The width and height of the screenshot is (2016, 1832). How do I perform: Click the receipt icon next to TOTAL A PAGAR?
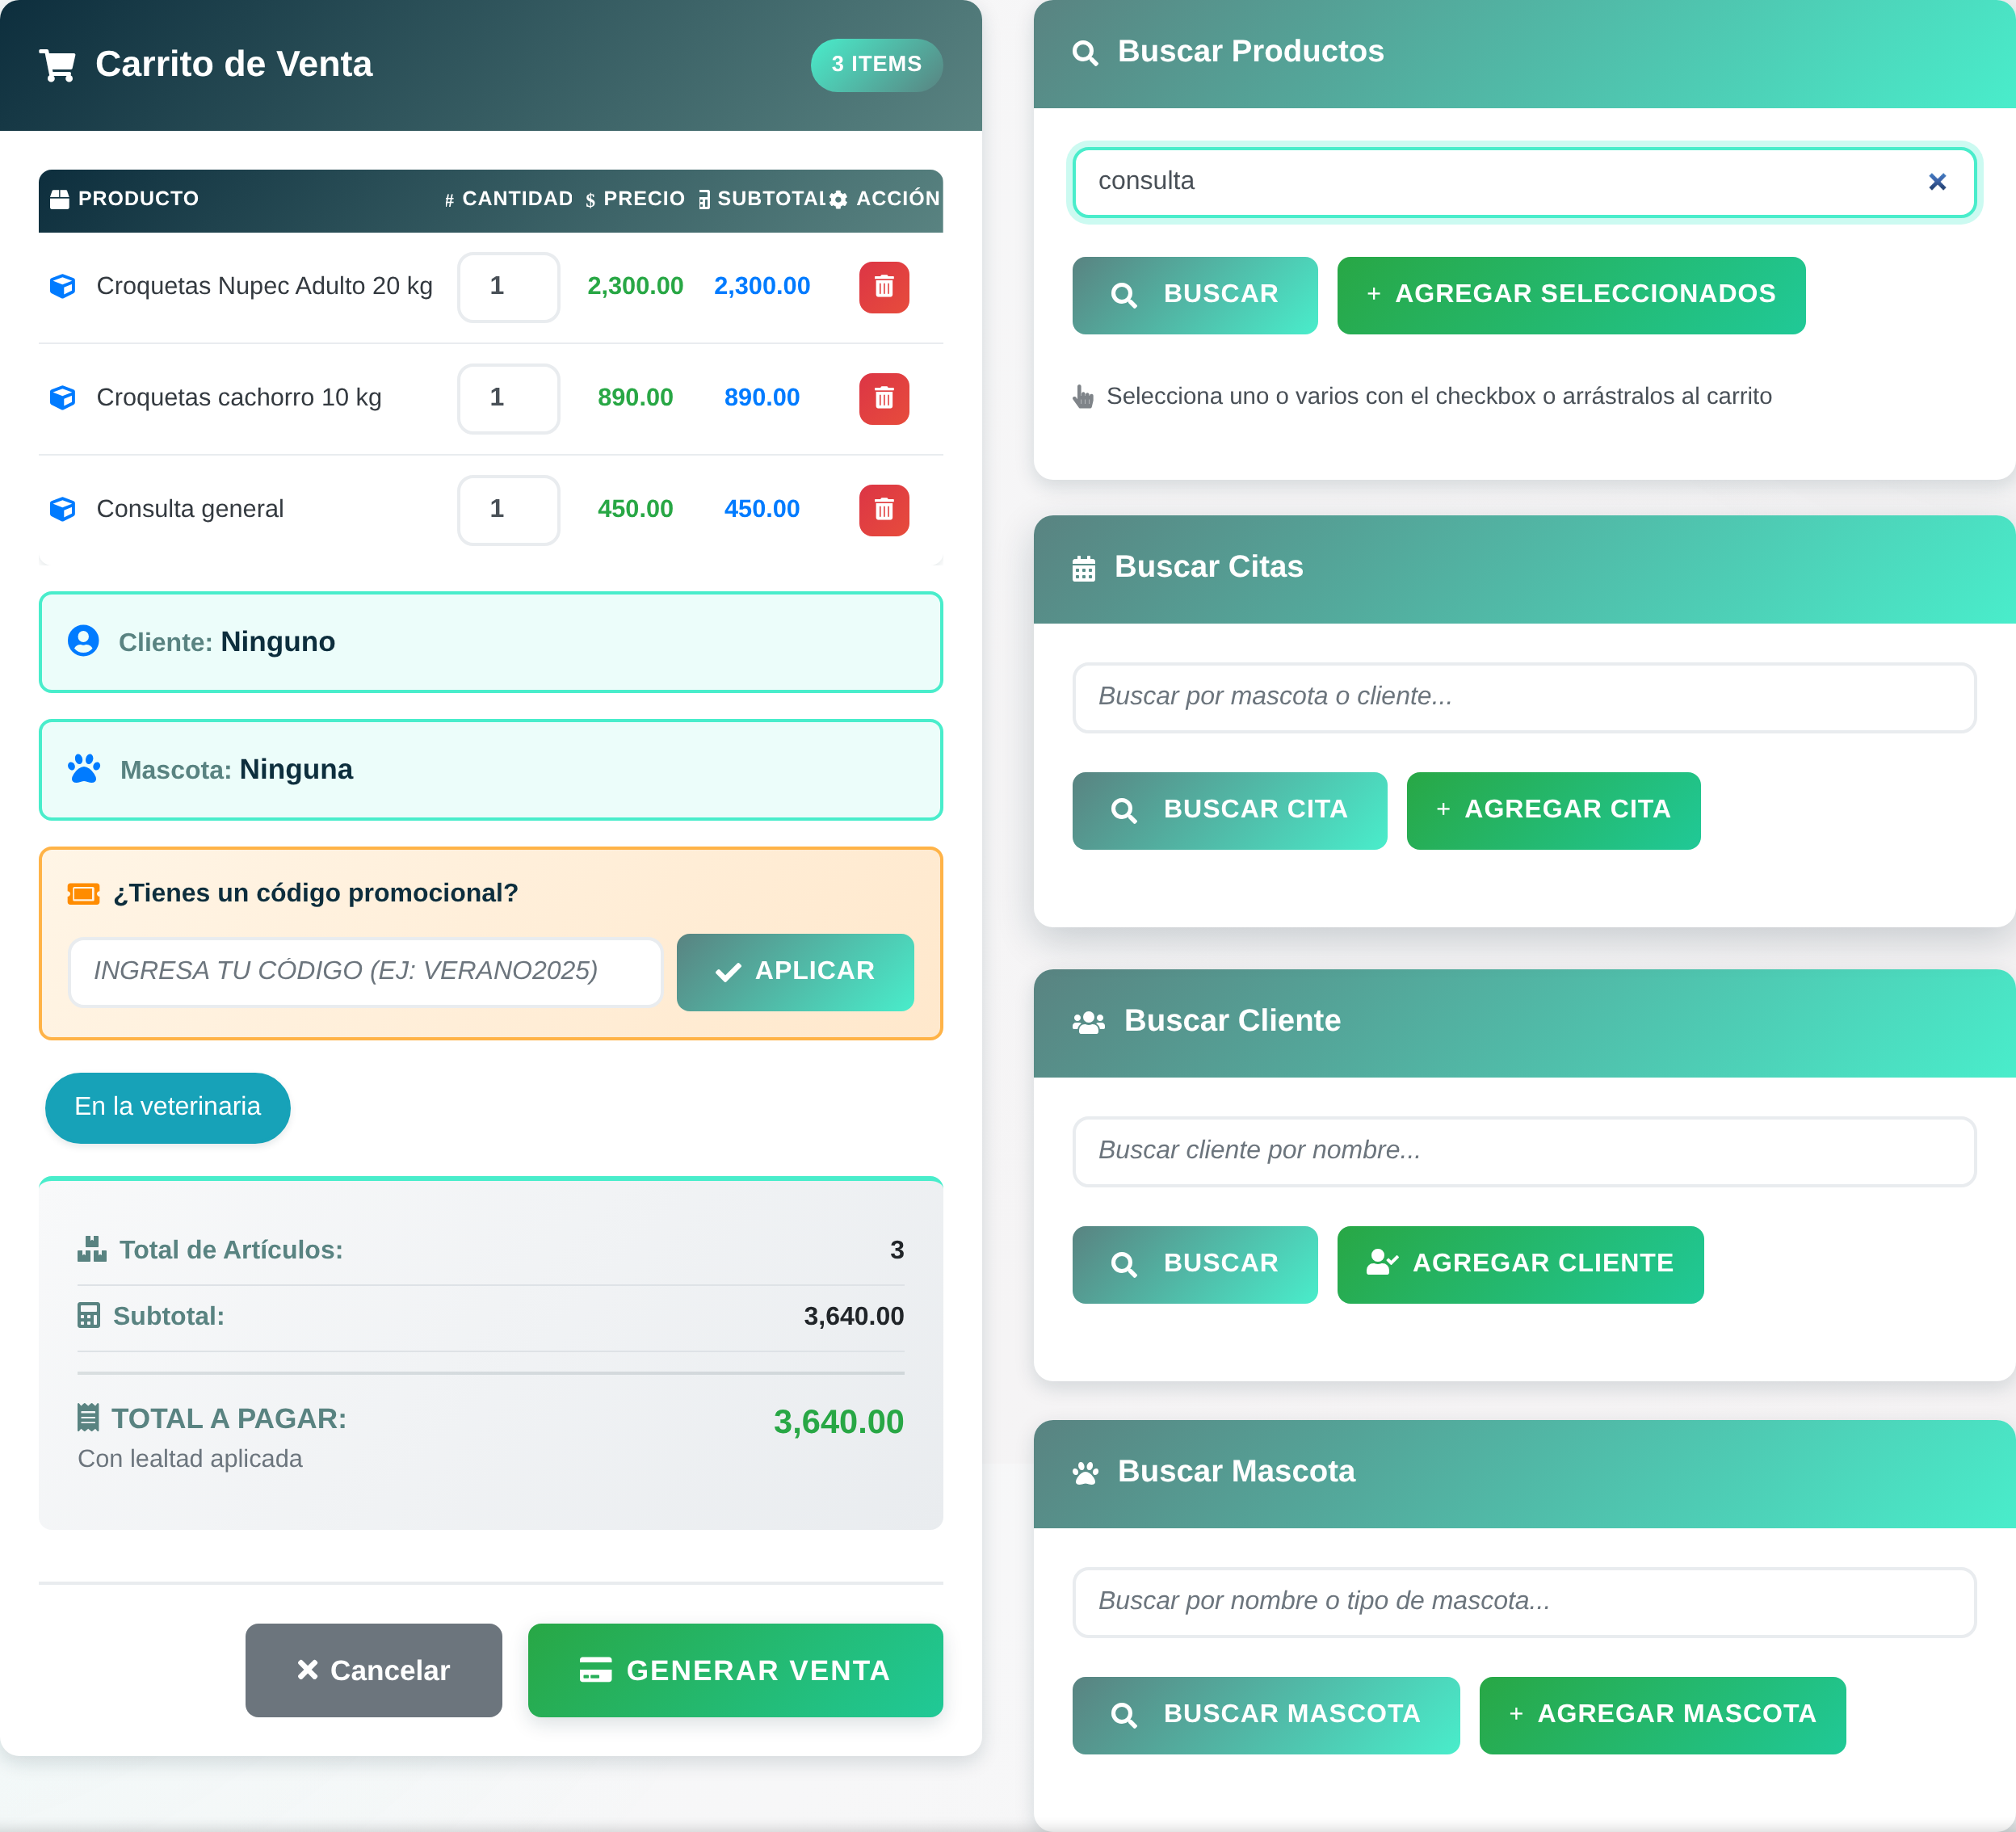pyautogui.click(x=88, y=1417)
